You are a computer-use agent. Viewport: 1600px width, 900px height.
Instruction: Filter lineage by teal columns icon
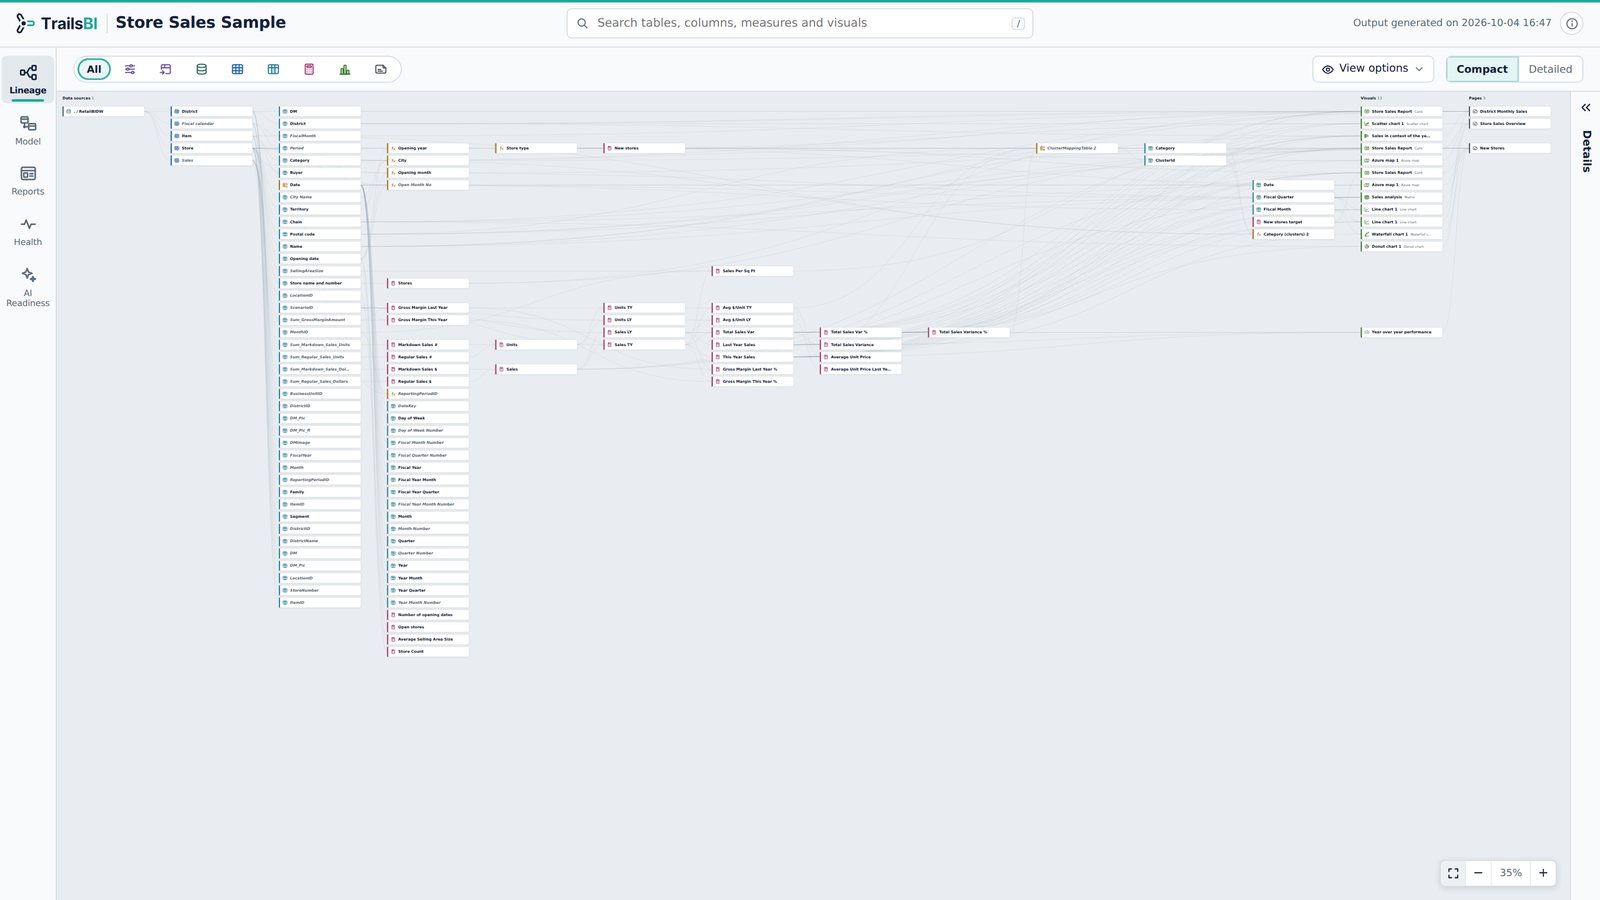273,69
